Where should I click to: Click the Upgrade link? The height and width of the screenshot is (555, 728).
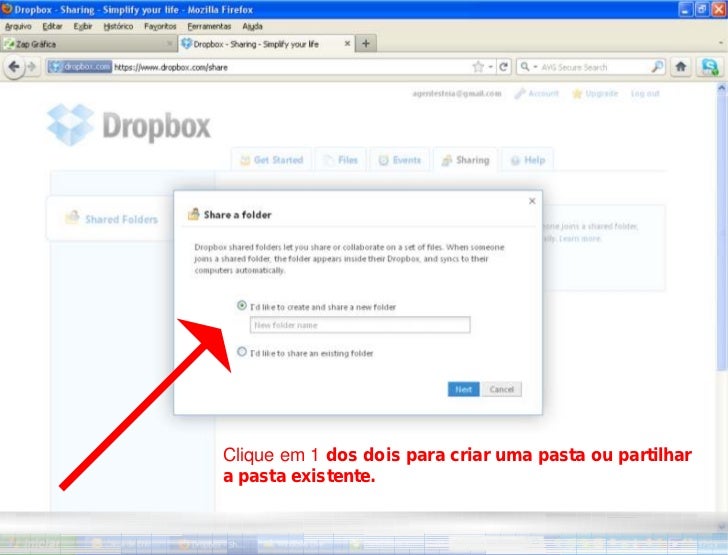coord(595,93)
